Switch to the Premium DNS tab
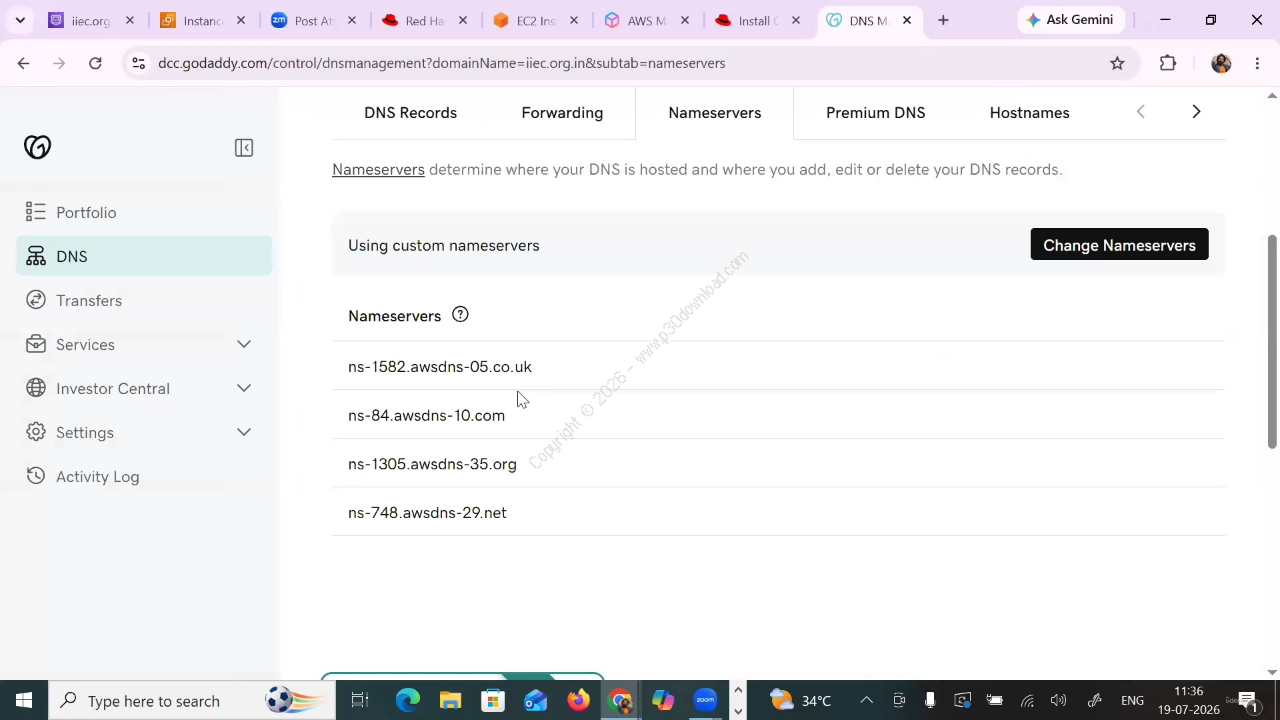This screenshot has height=720, width=1280. (x=875, y=113)
